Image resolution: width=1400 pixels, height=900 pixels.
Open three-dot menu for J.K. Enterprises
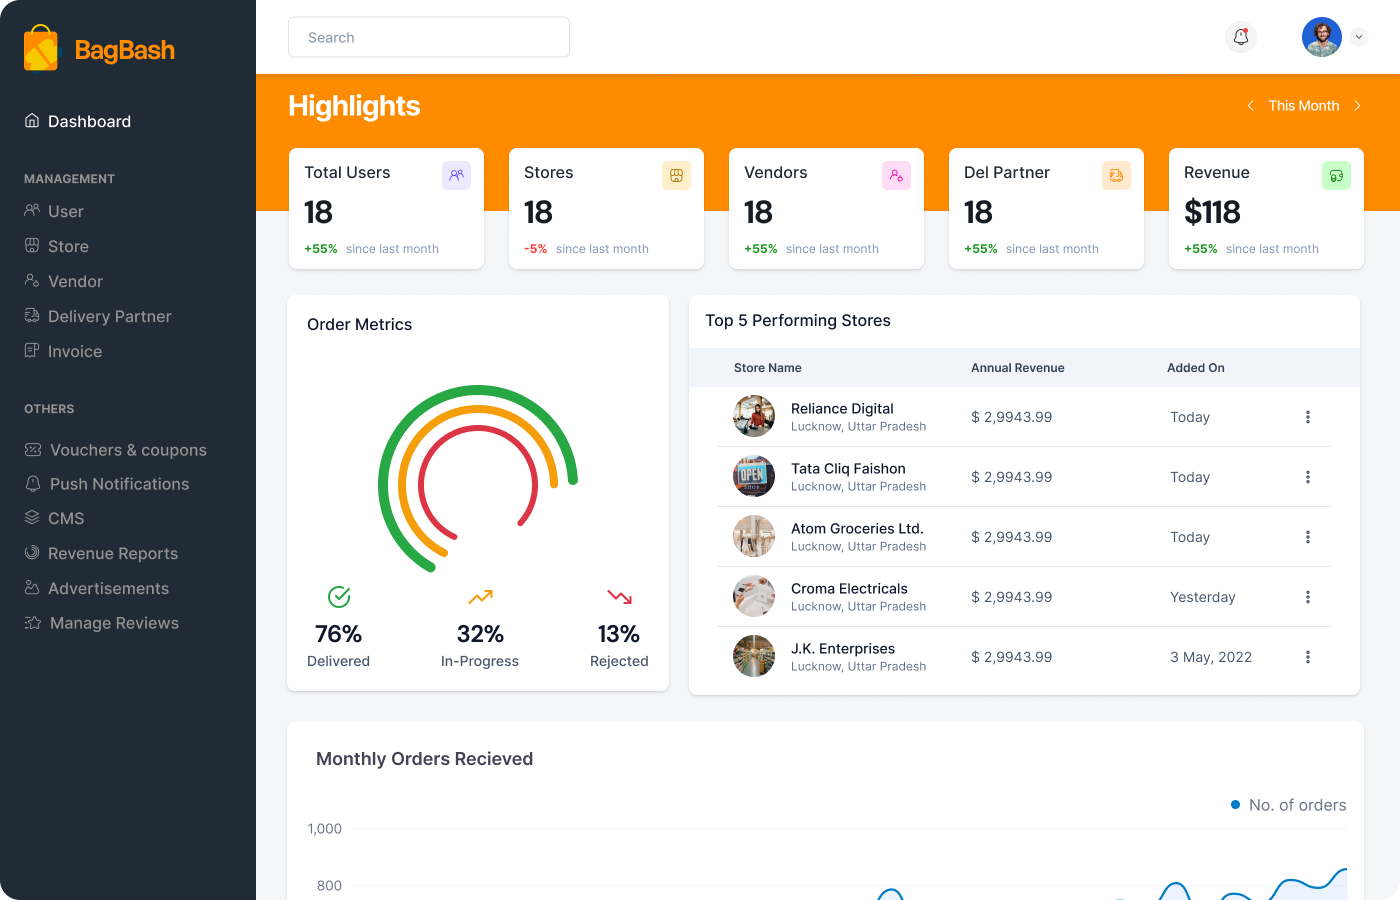tap(1307, 657)
